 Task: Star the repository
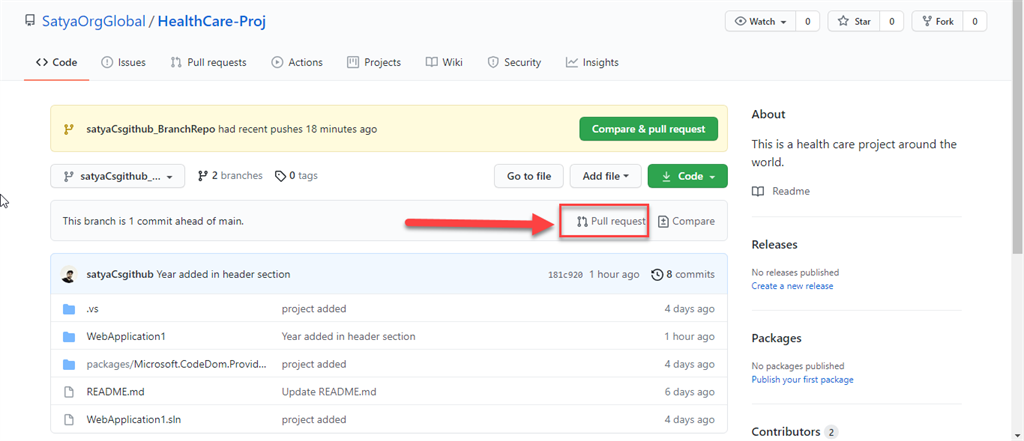point(854,22)
